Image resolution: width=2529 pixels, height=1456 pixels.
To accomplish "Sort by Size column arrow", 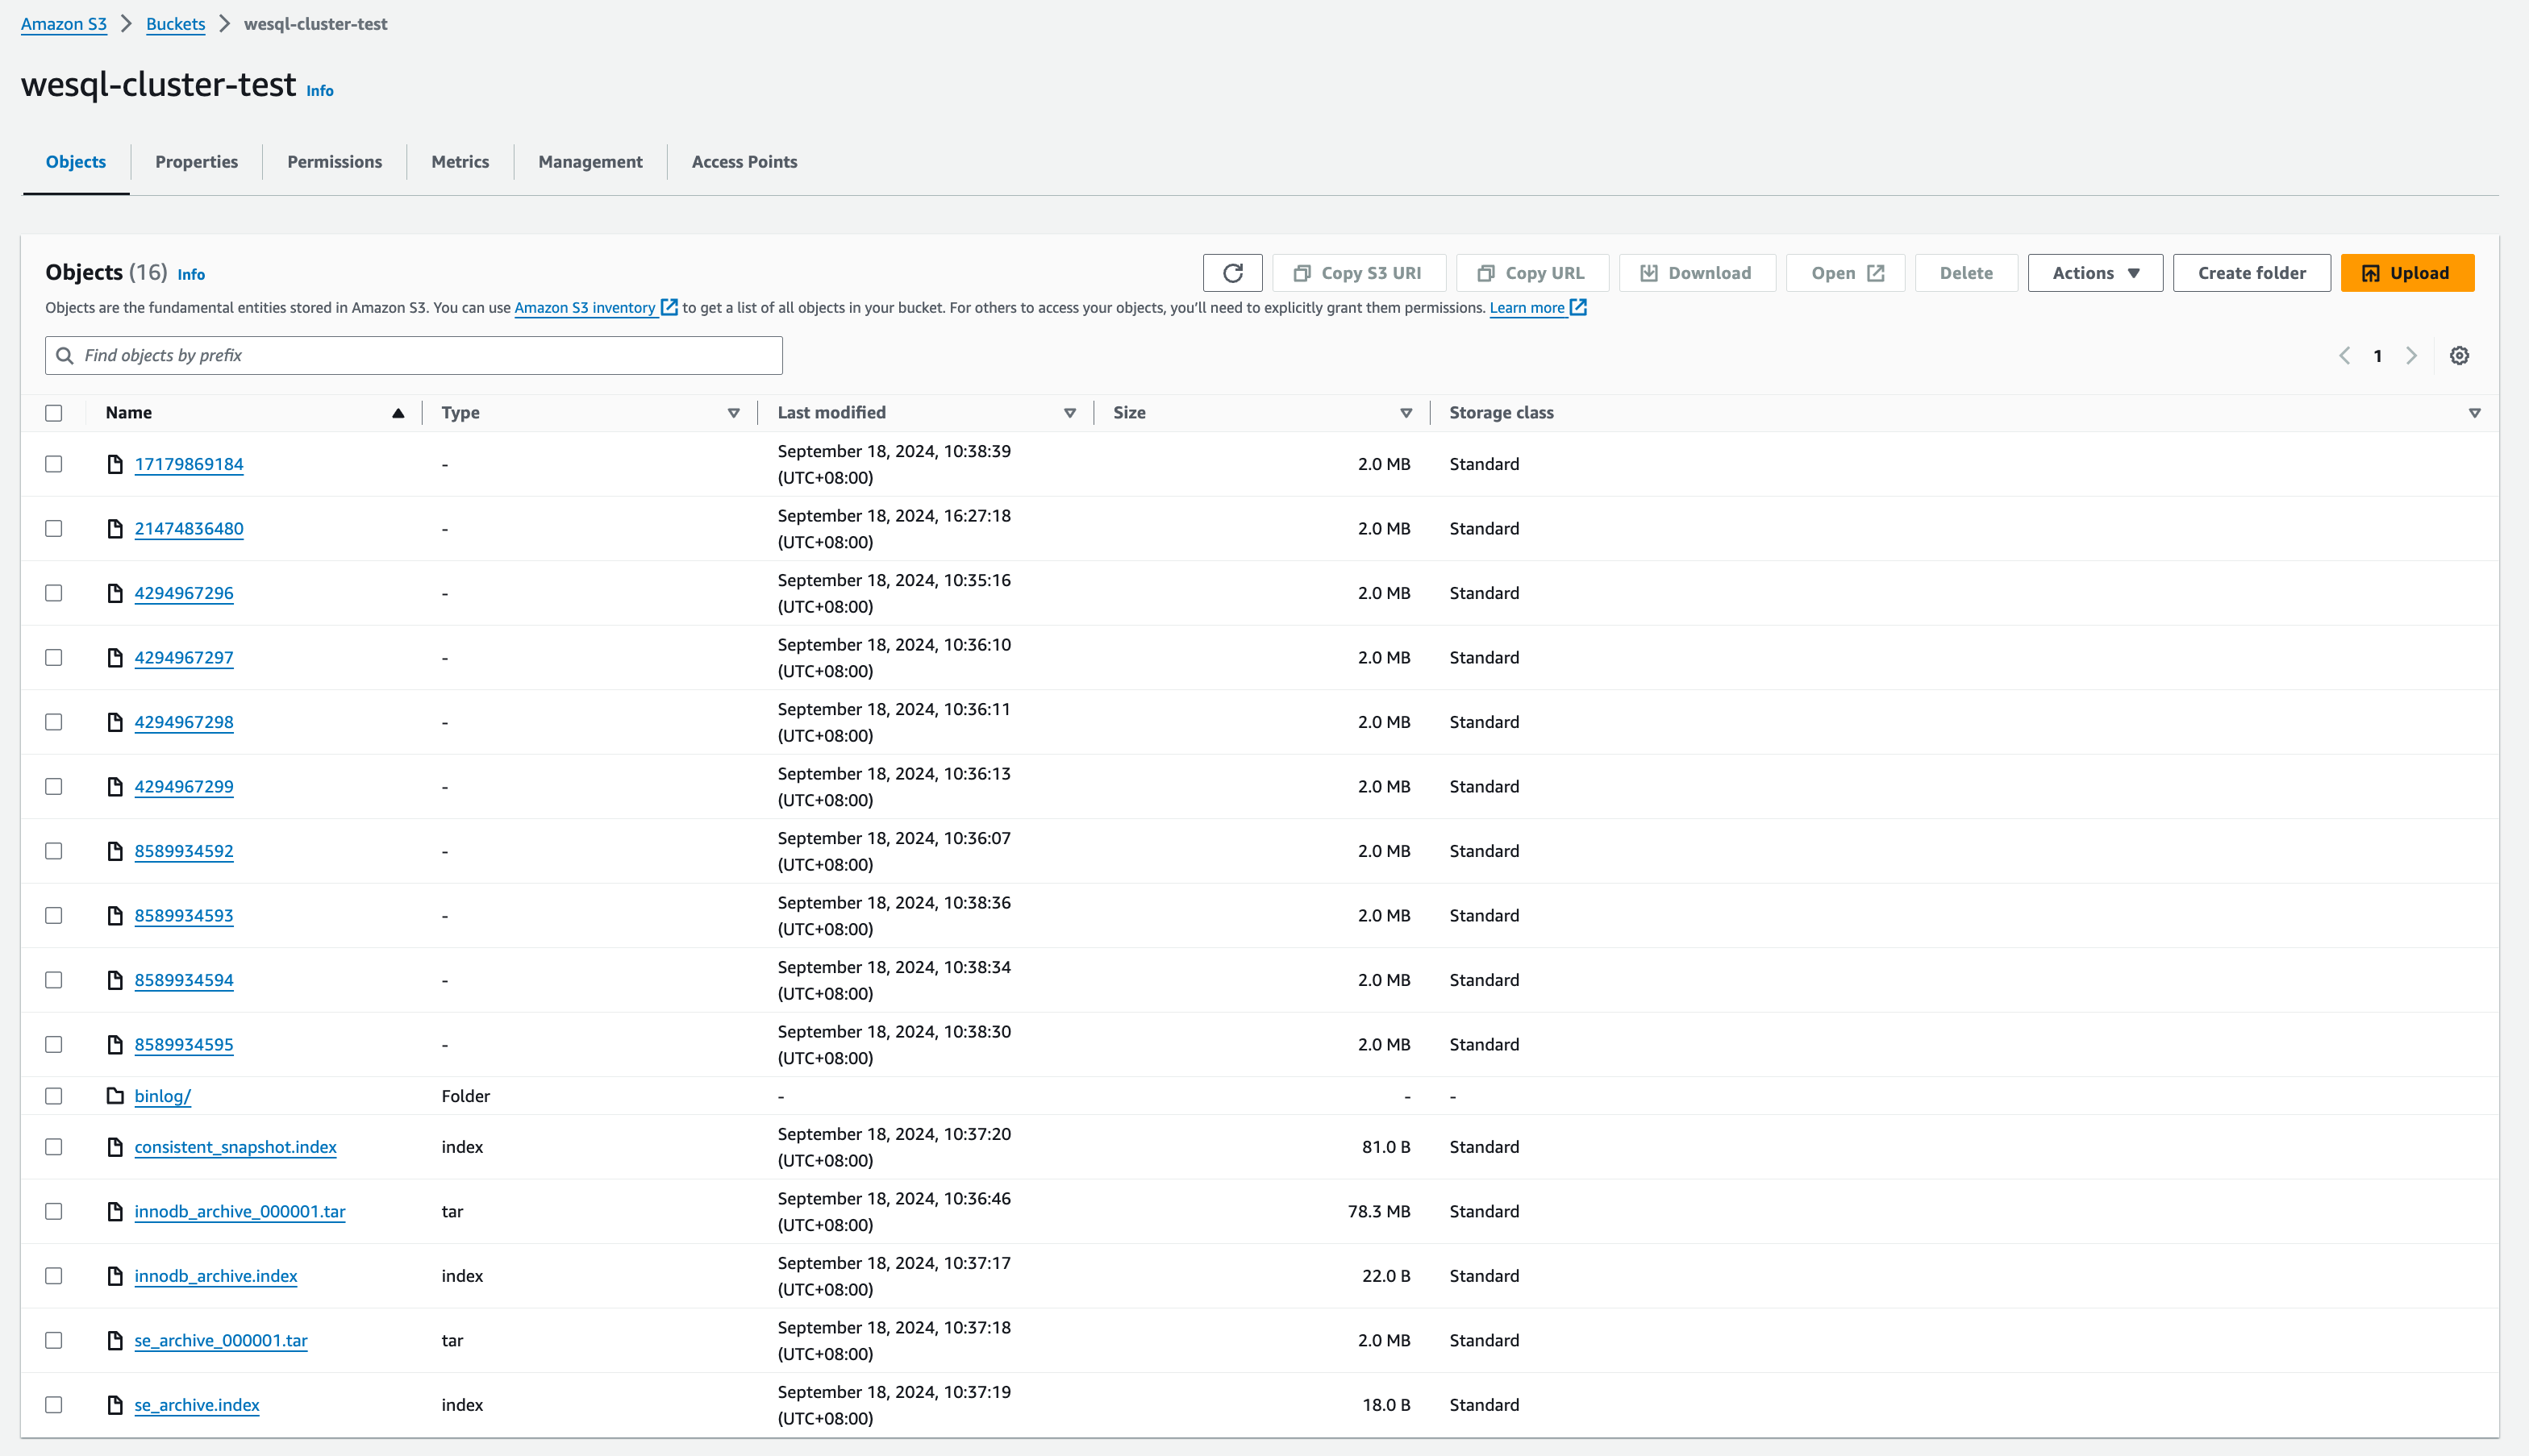I will [x=1406, y=413].
